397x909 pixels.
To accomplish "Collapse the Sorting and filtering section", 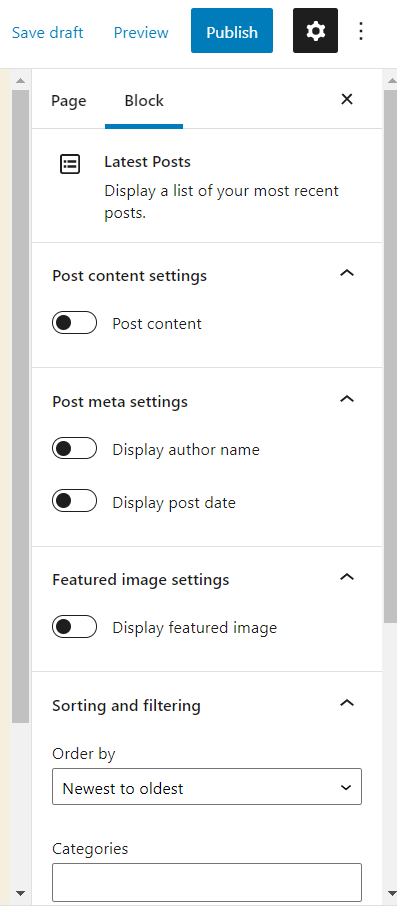I will point(347,703).
